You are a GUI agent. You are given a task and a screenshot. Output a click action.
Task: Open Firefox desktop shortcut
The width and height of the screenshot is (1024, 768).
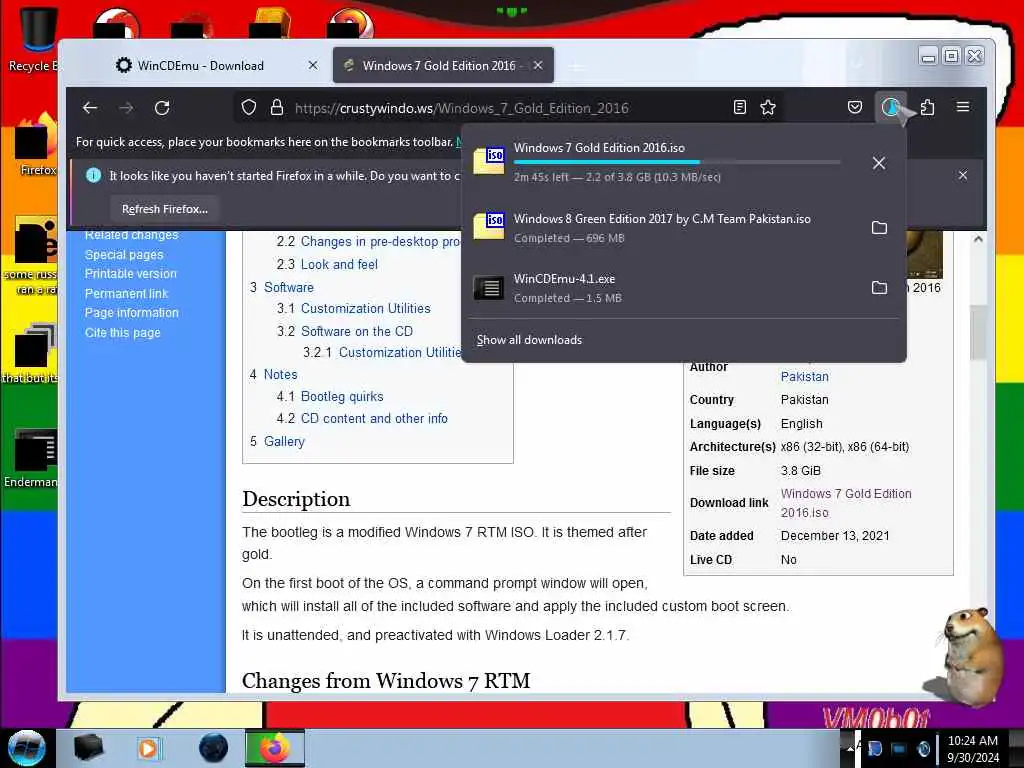coord(34,145)
